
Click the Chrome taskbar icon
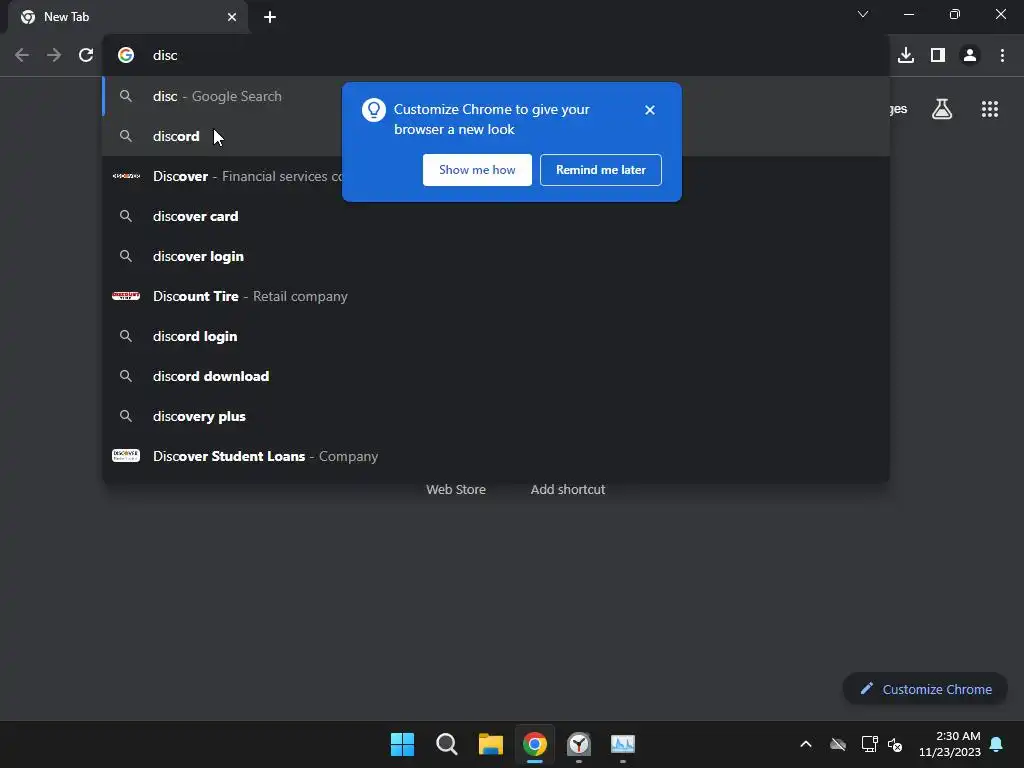pos(535,744)
